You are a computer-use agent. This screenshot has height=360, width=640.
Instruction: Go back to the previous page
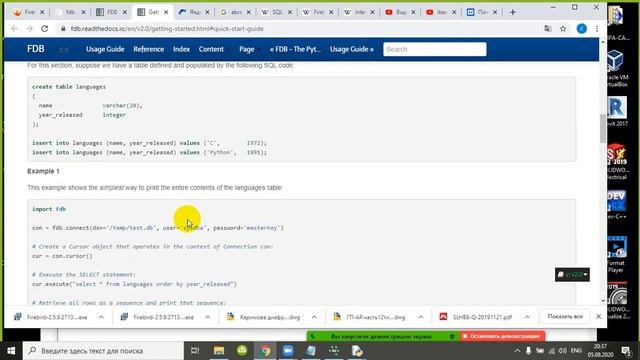[14, 29]
